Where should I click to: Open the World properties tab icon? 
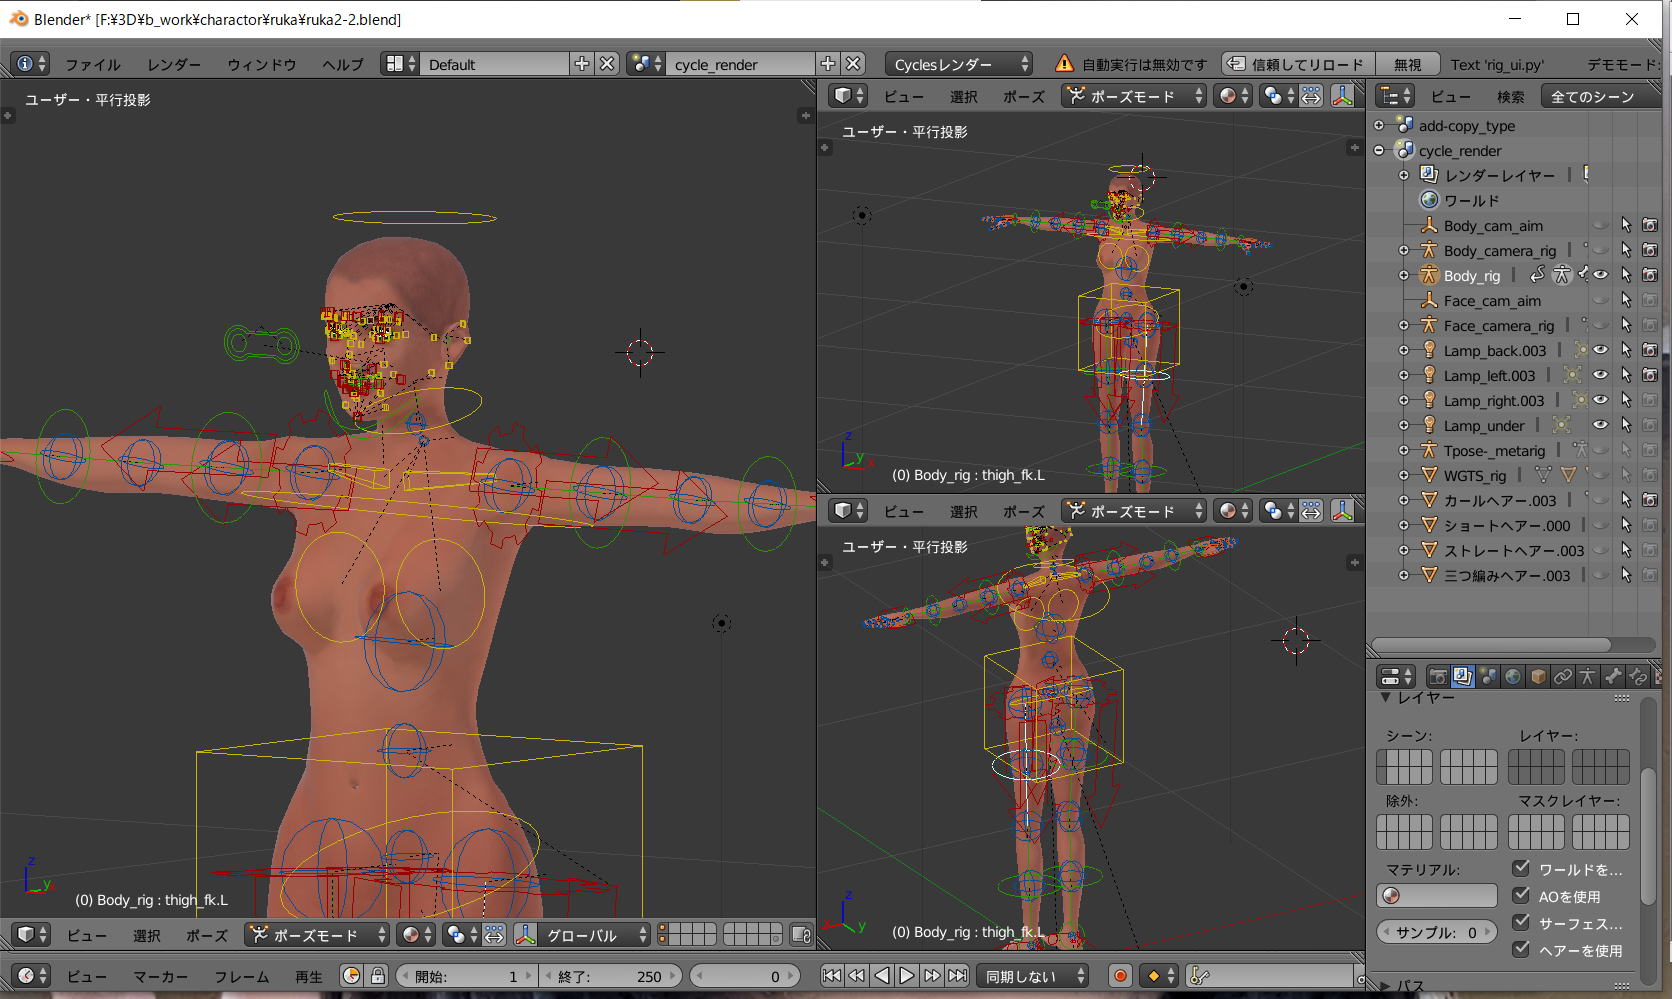pyautogui.click(x=1513, y=677)
